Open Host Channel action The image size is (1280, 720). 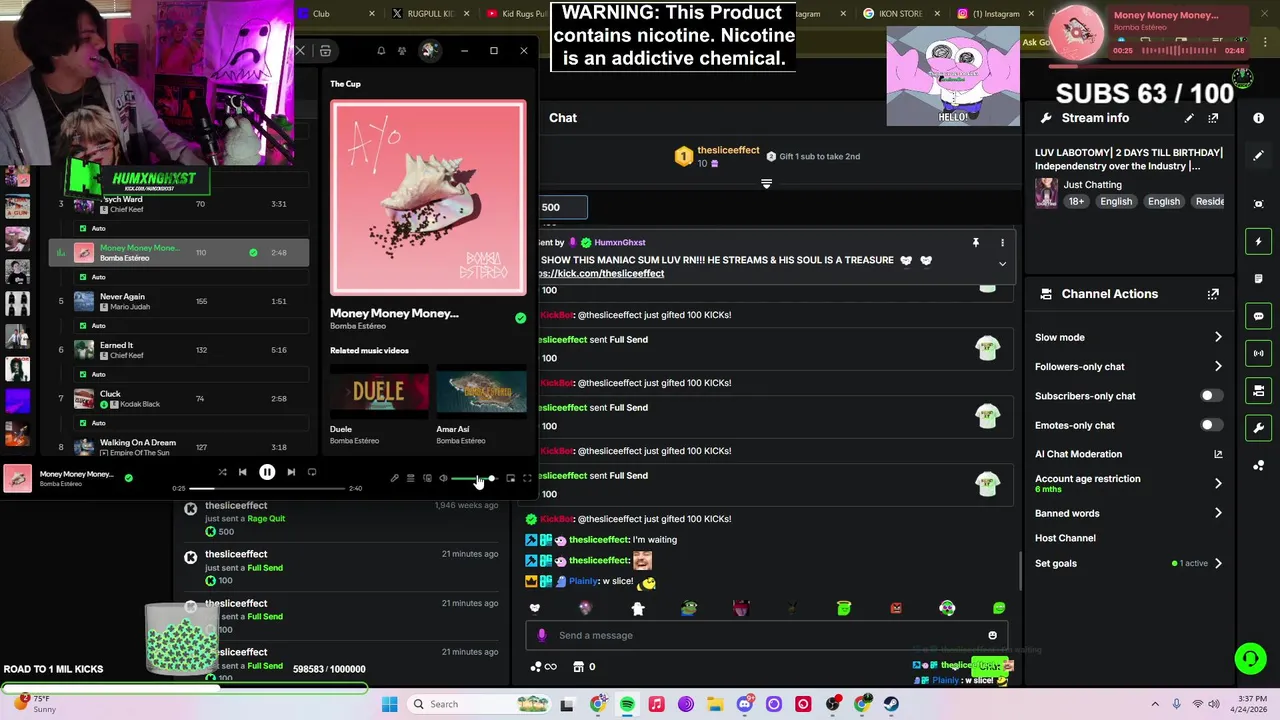tap(1065, 538)
